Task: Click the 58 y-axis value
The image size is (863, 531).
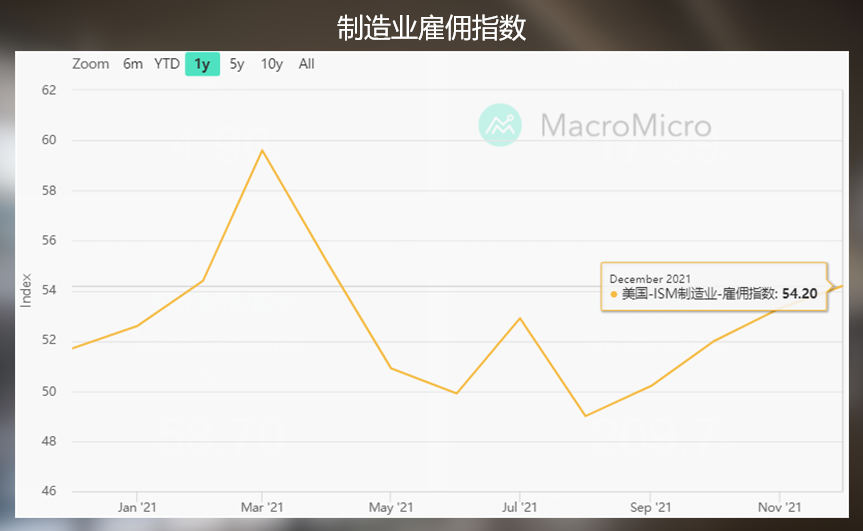Action: point(49,190)
